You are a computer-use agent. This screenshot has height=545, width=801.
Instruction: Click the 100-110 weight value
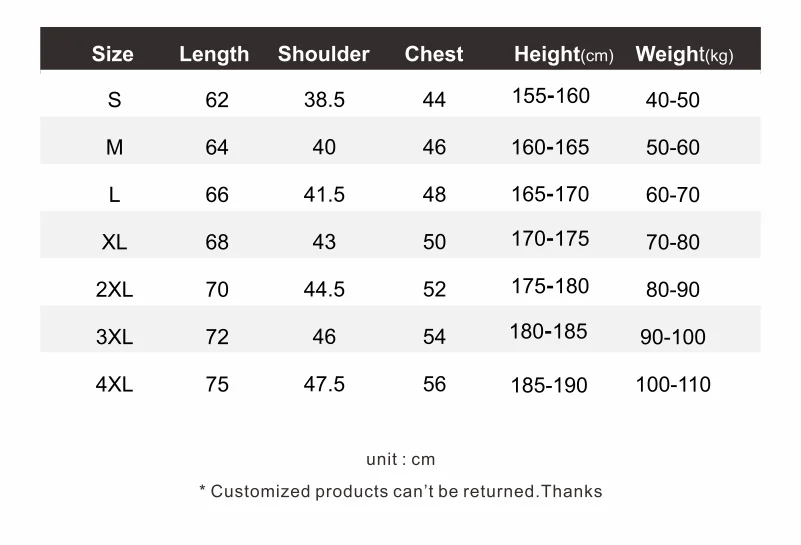coord(673,384)
